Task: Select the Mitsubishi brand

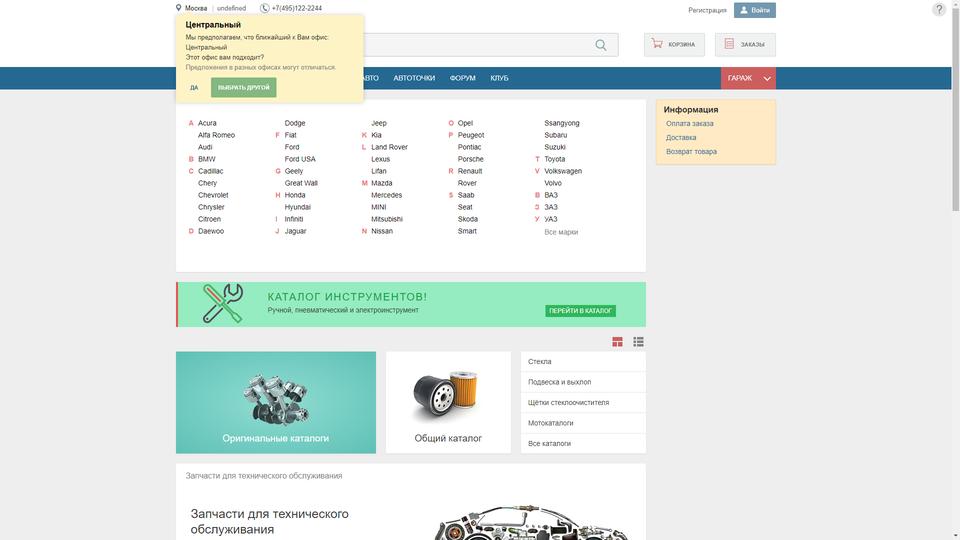Action: point(386,219)
